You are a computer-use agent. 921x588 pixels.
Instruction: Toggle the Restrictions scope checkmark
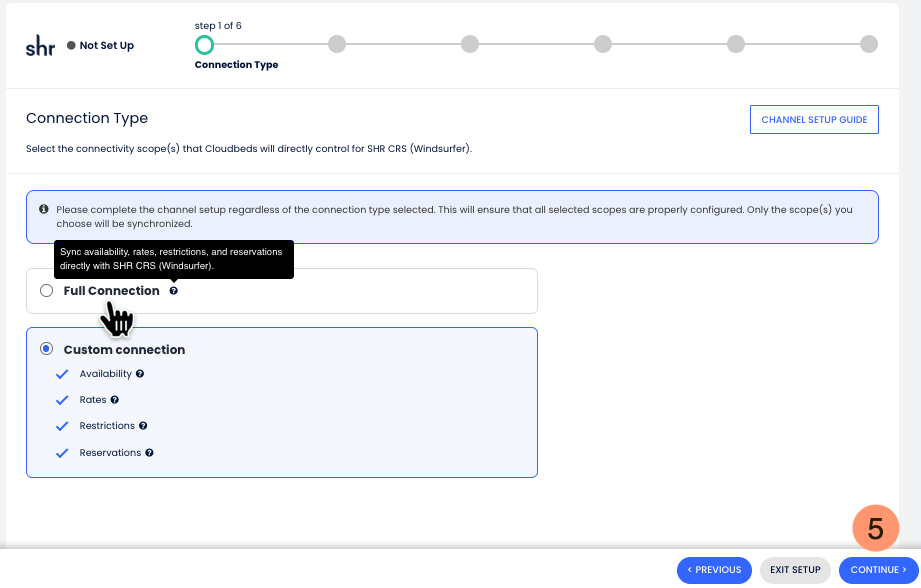click(60, 426)
